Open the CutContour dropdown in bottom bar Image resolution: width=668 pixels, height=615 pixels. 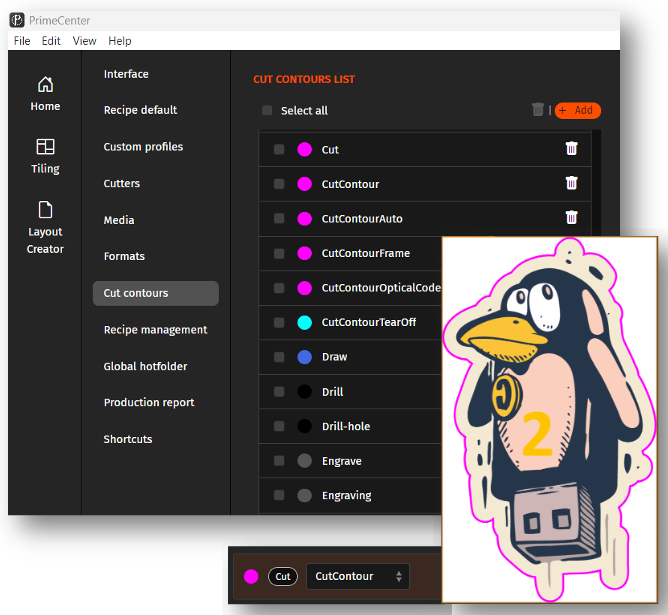[358, 576]
